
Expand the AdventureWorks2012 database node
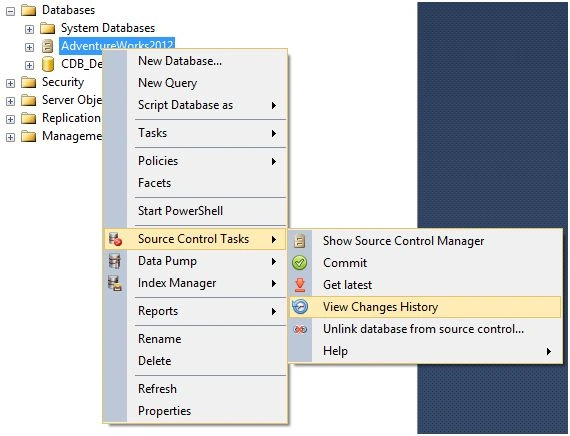tap(29, 47)
